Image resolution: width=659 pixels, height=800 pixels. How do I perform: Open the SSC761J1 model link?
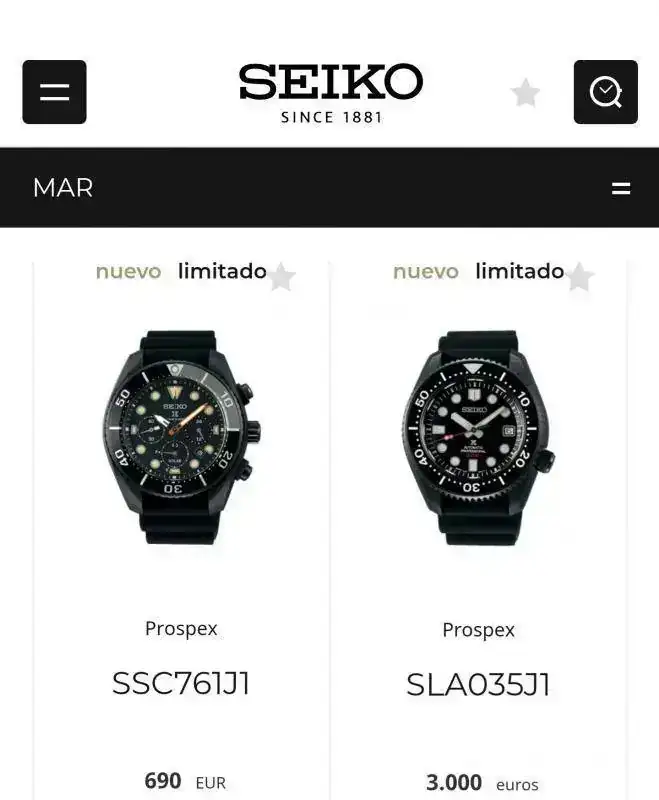tap(181, 683)
